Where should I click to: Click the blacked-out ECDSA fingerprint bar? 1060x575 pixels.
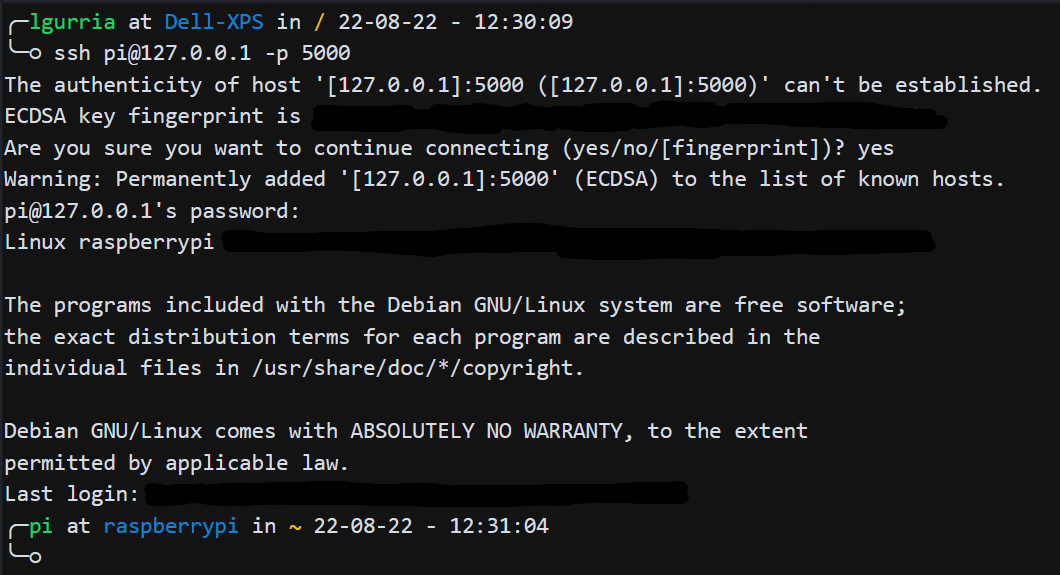(x=629, y=116)
